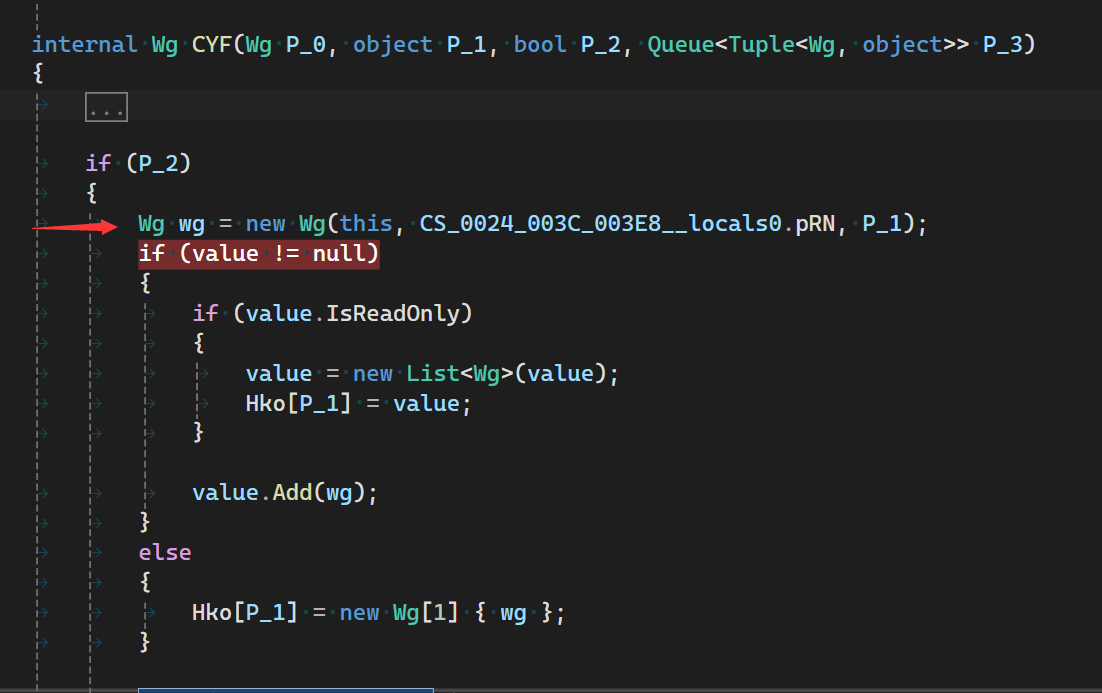This screenshot has height=693, width=1102.
Task: Click the 'this' keyword in constructor call
Action: pos(366,224)
